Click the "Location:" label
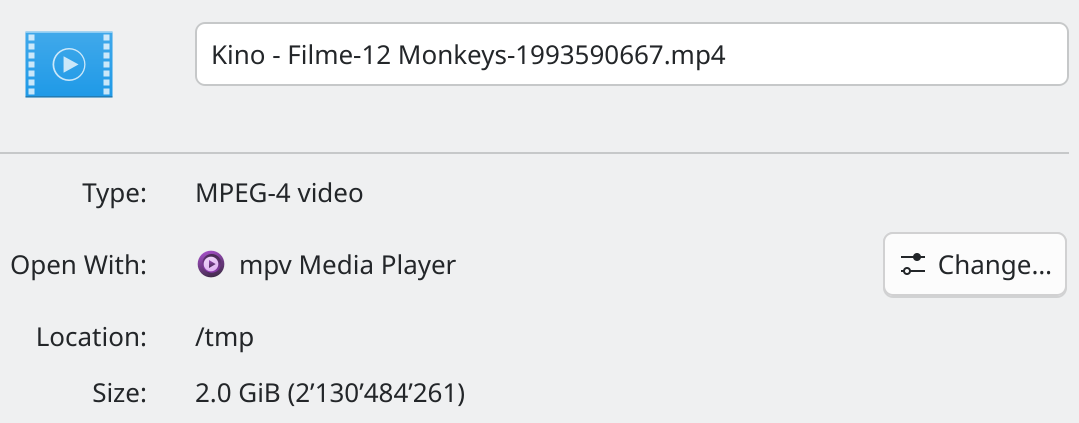The height and width of the screenshot is (423, 1079). pyautogui.click(x=92, y=337)
